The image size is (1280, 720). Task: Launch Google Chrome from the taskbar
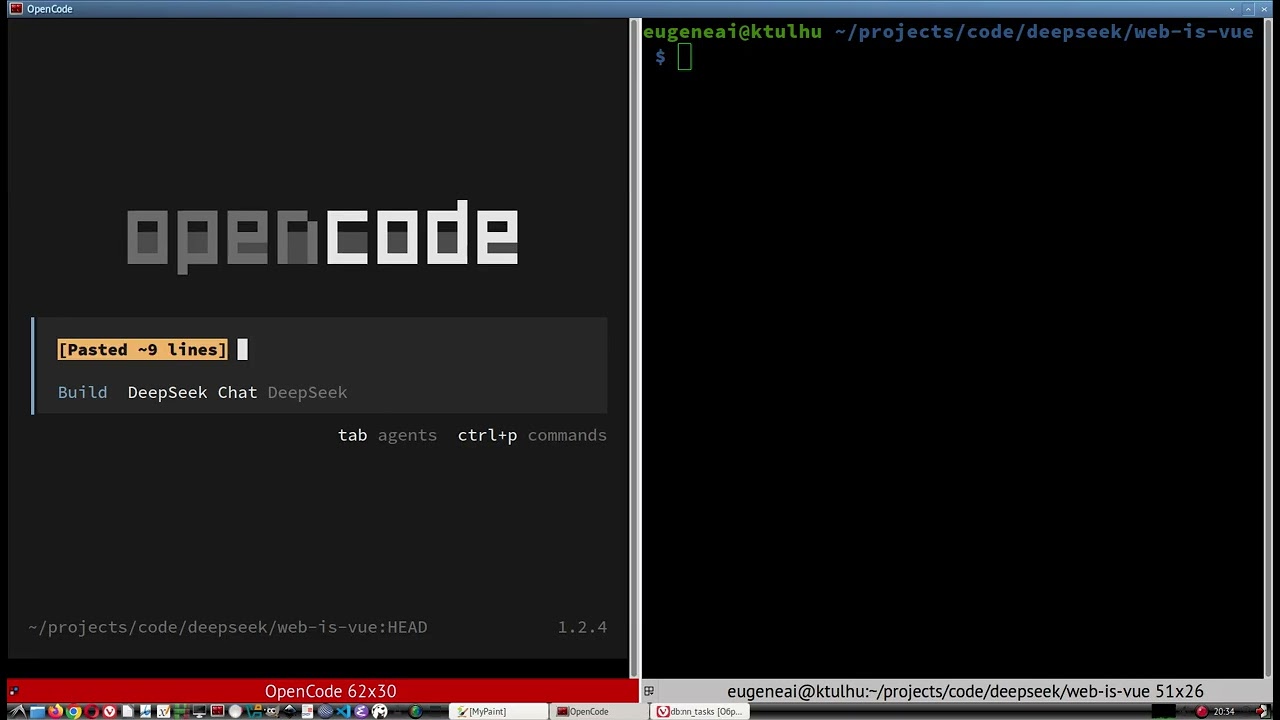pyautogui.click(x=73, y=712)
